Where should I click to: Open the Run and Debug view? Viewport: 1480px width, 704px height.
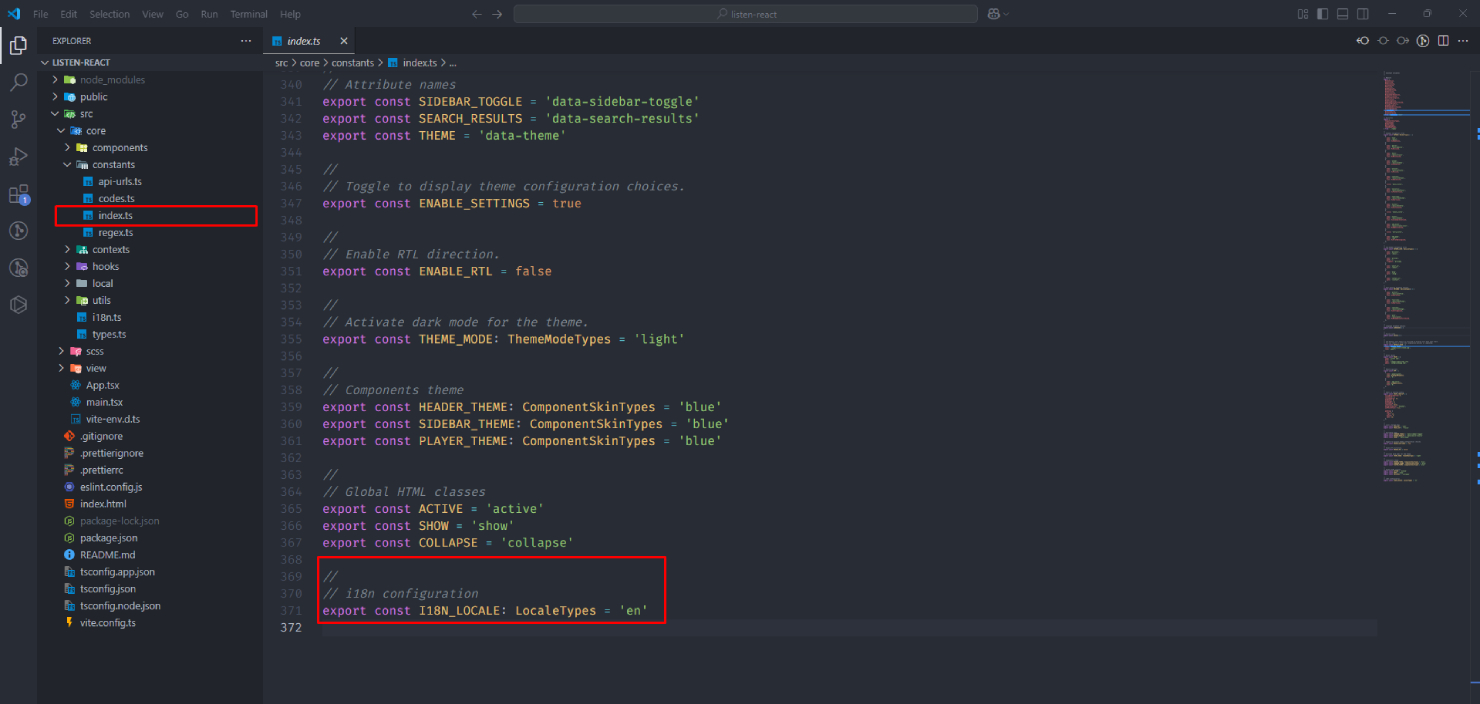[x=18, y=156]
